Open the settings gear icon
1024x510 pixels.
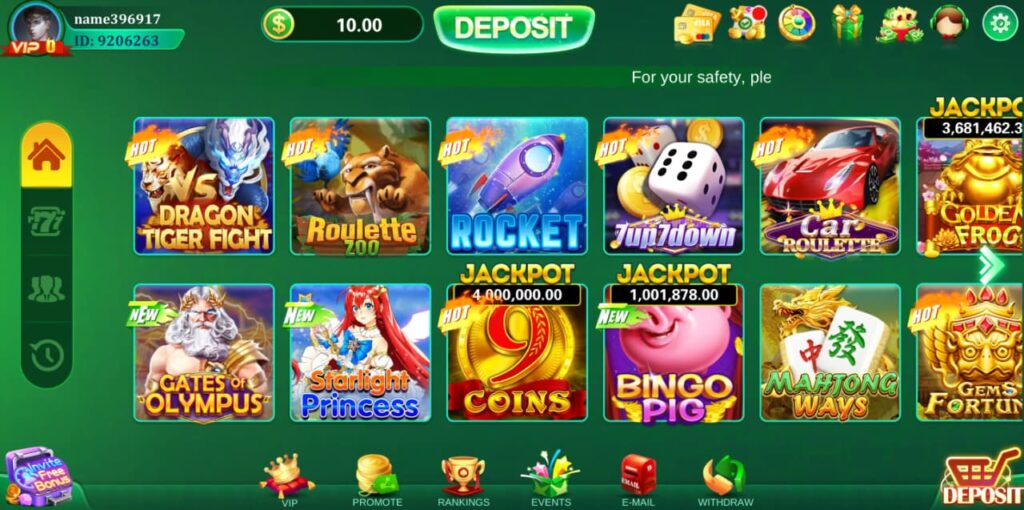tap(1000, 24)
